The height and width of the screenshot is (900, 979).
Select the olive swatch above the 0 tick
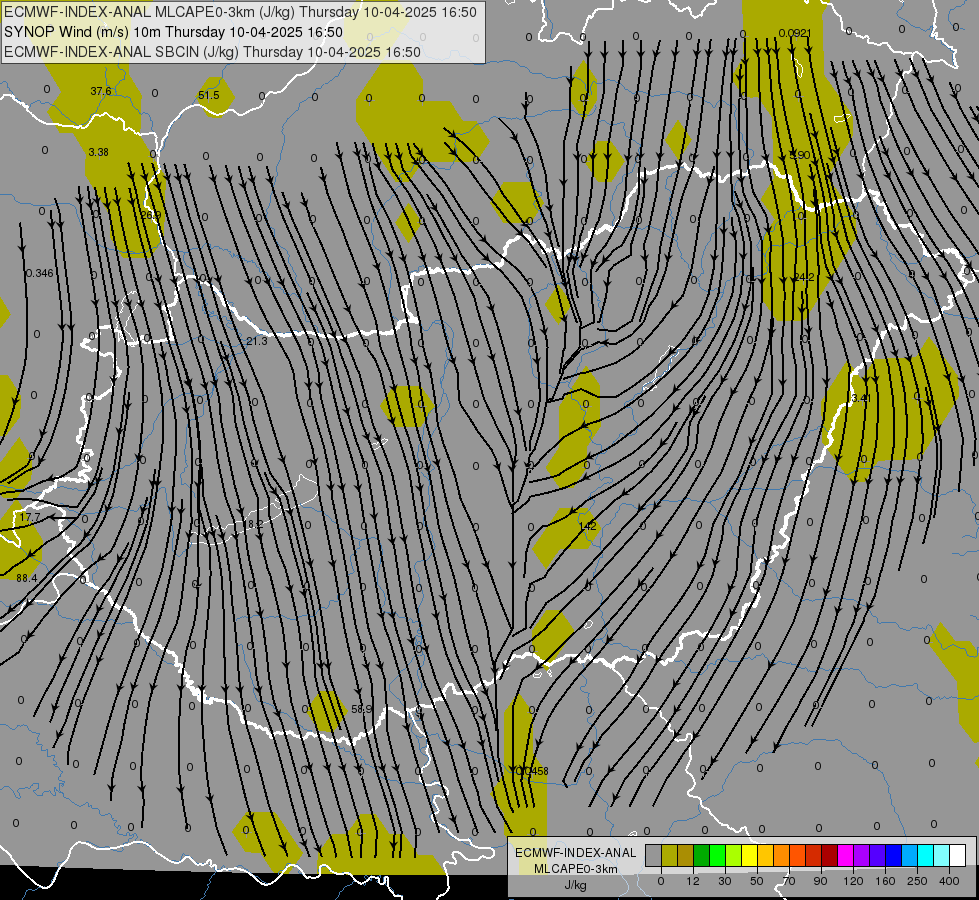click(x=669, y=856)
